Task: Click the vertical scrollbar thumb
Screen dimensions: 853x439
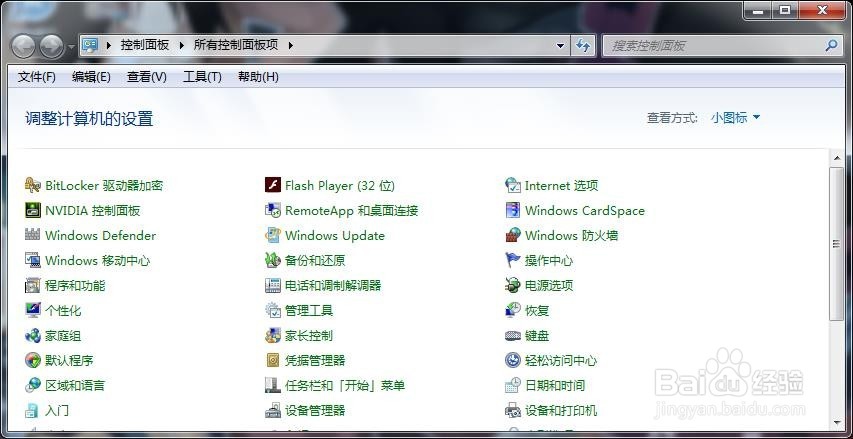Action: point(836,244)
